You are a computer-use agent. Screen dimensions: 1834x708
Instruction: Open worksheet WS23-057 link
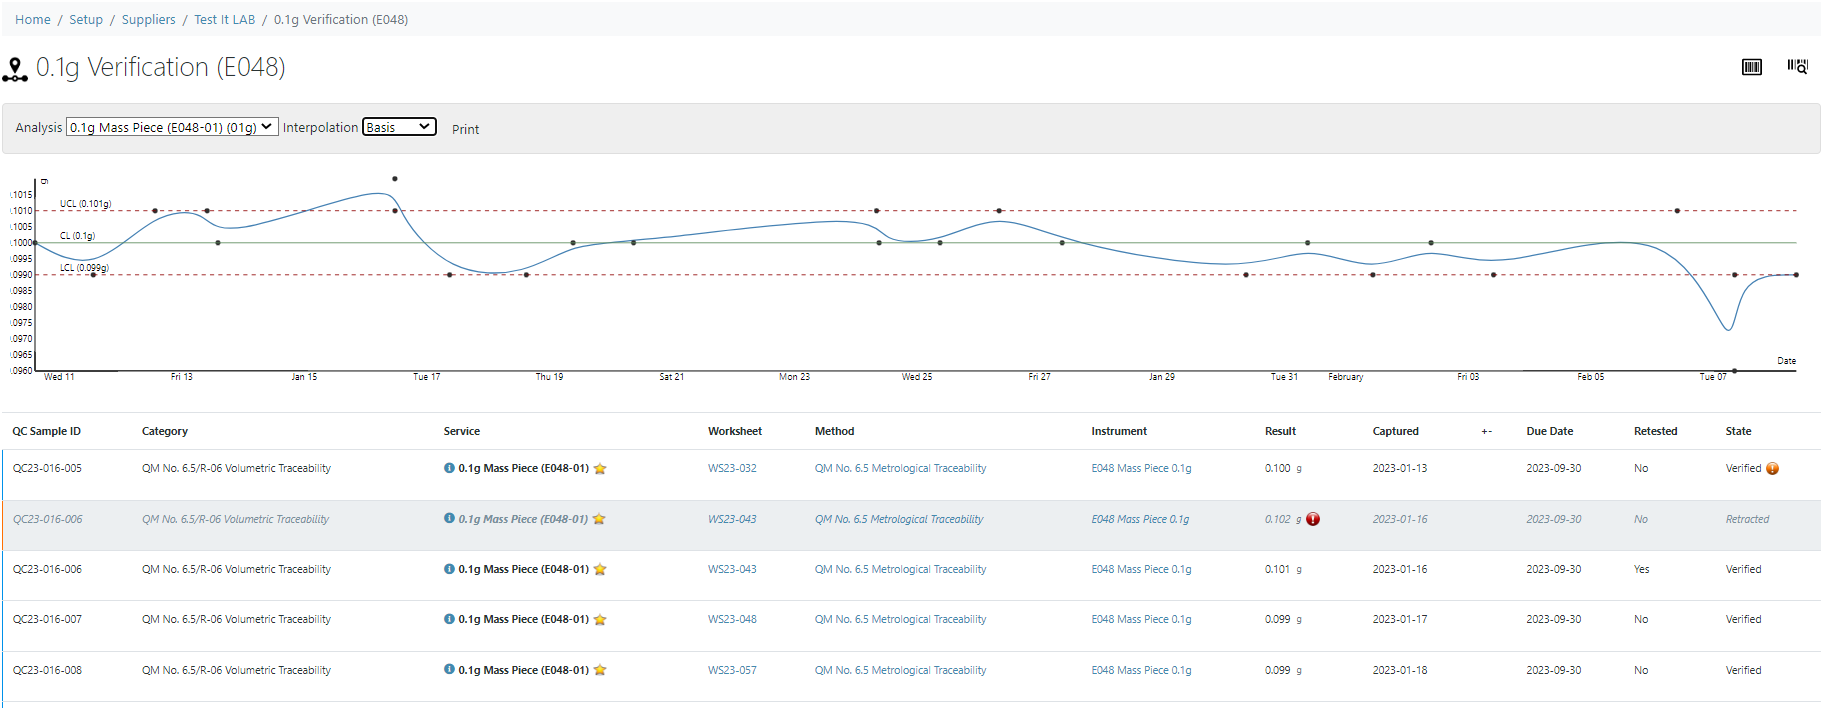pos(732,670)
